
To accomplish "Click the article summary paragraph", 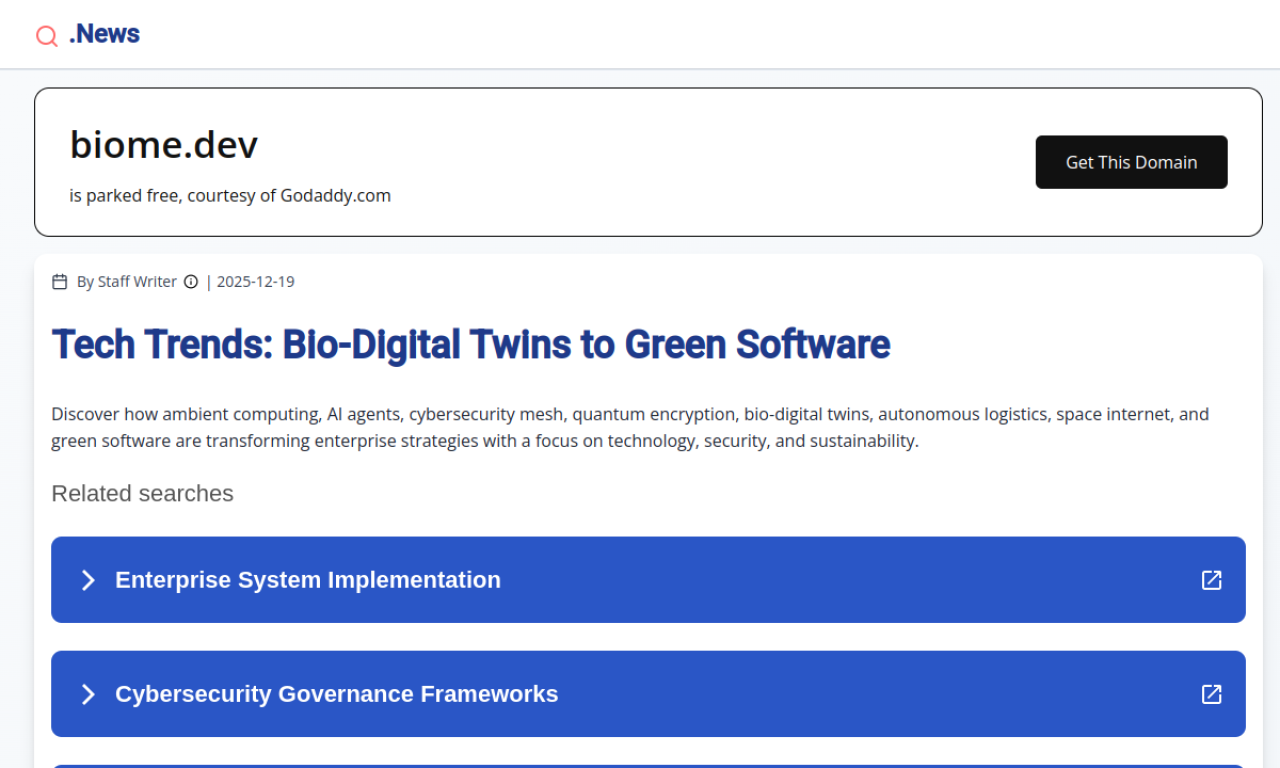I will click(630, 427).
